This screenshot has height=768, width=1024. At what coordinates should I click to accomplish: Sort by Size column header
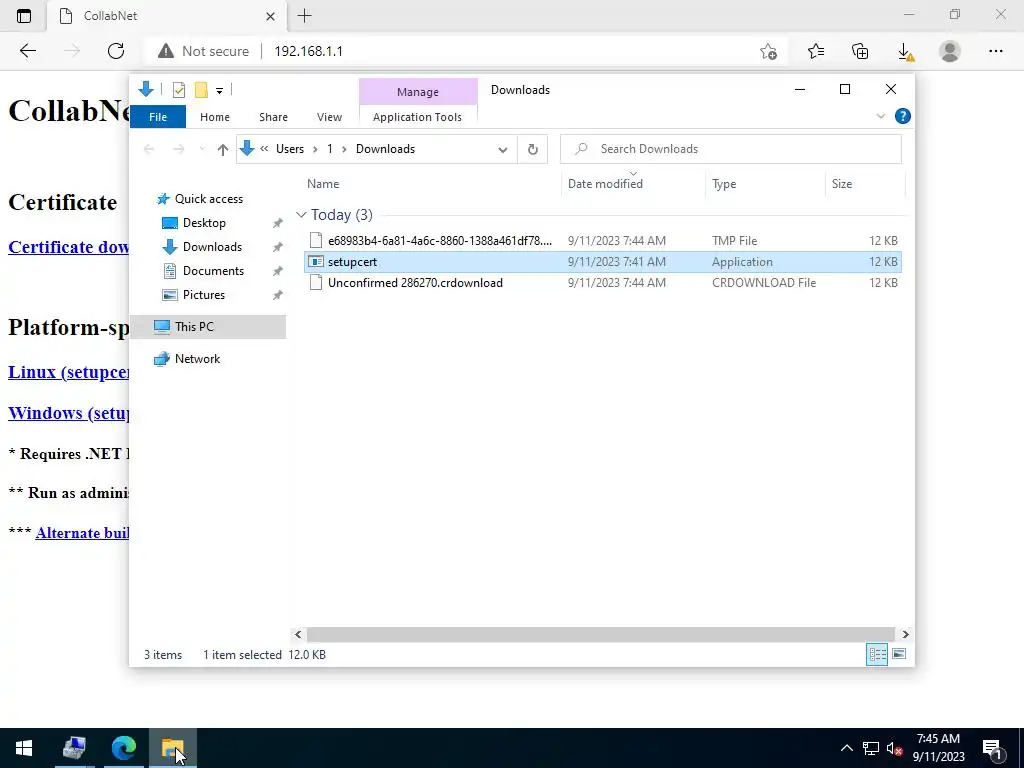click(x=865, y=184)
